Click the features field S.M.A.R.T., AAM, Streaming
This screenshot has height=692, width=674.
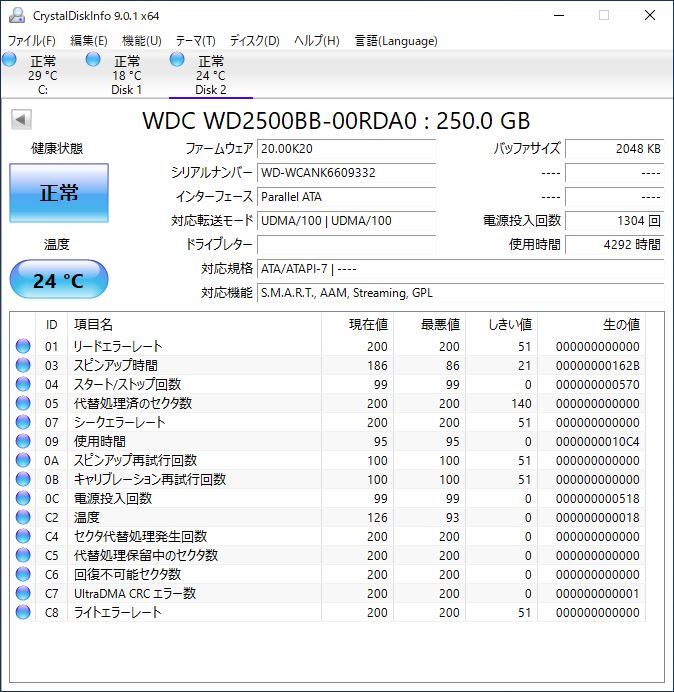460,293
